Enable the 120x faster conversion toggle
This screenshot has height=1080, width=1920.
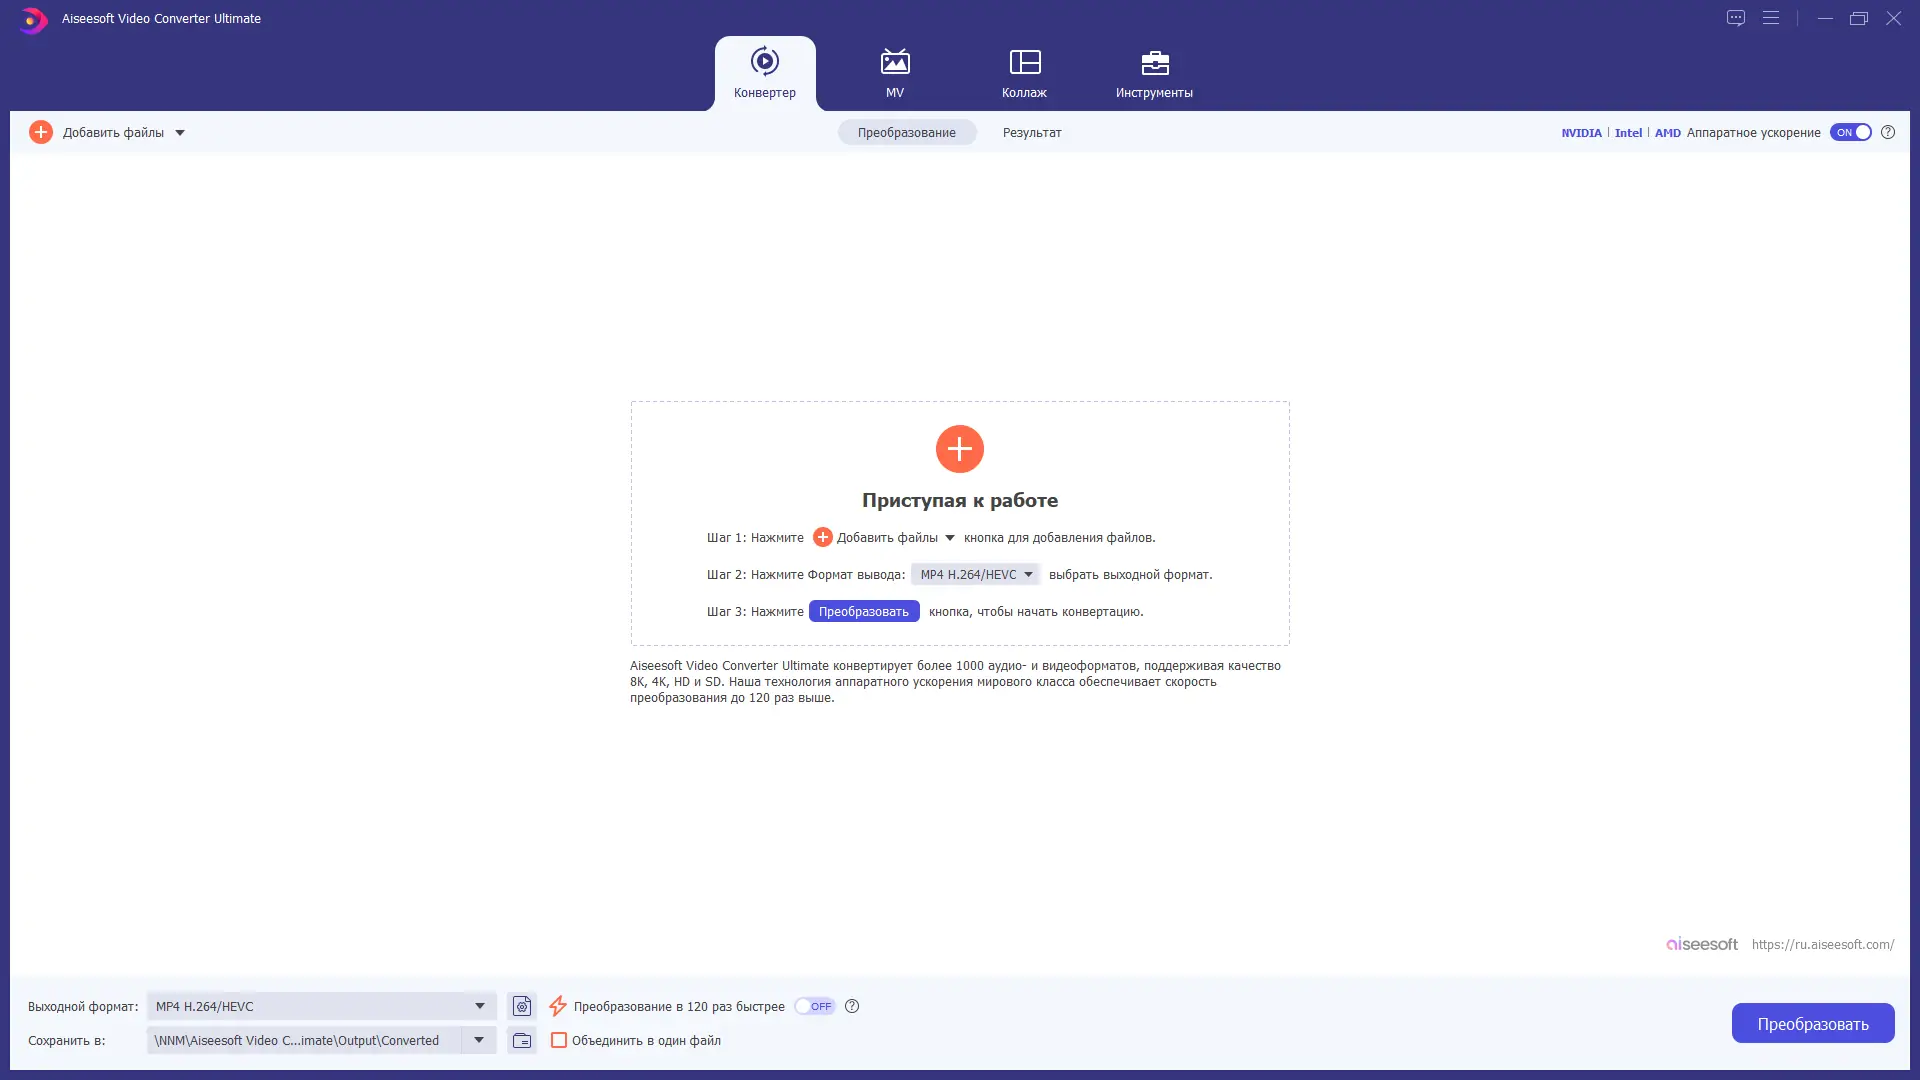click(815, 1006)
